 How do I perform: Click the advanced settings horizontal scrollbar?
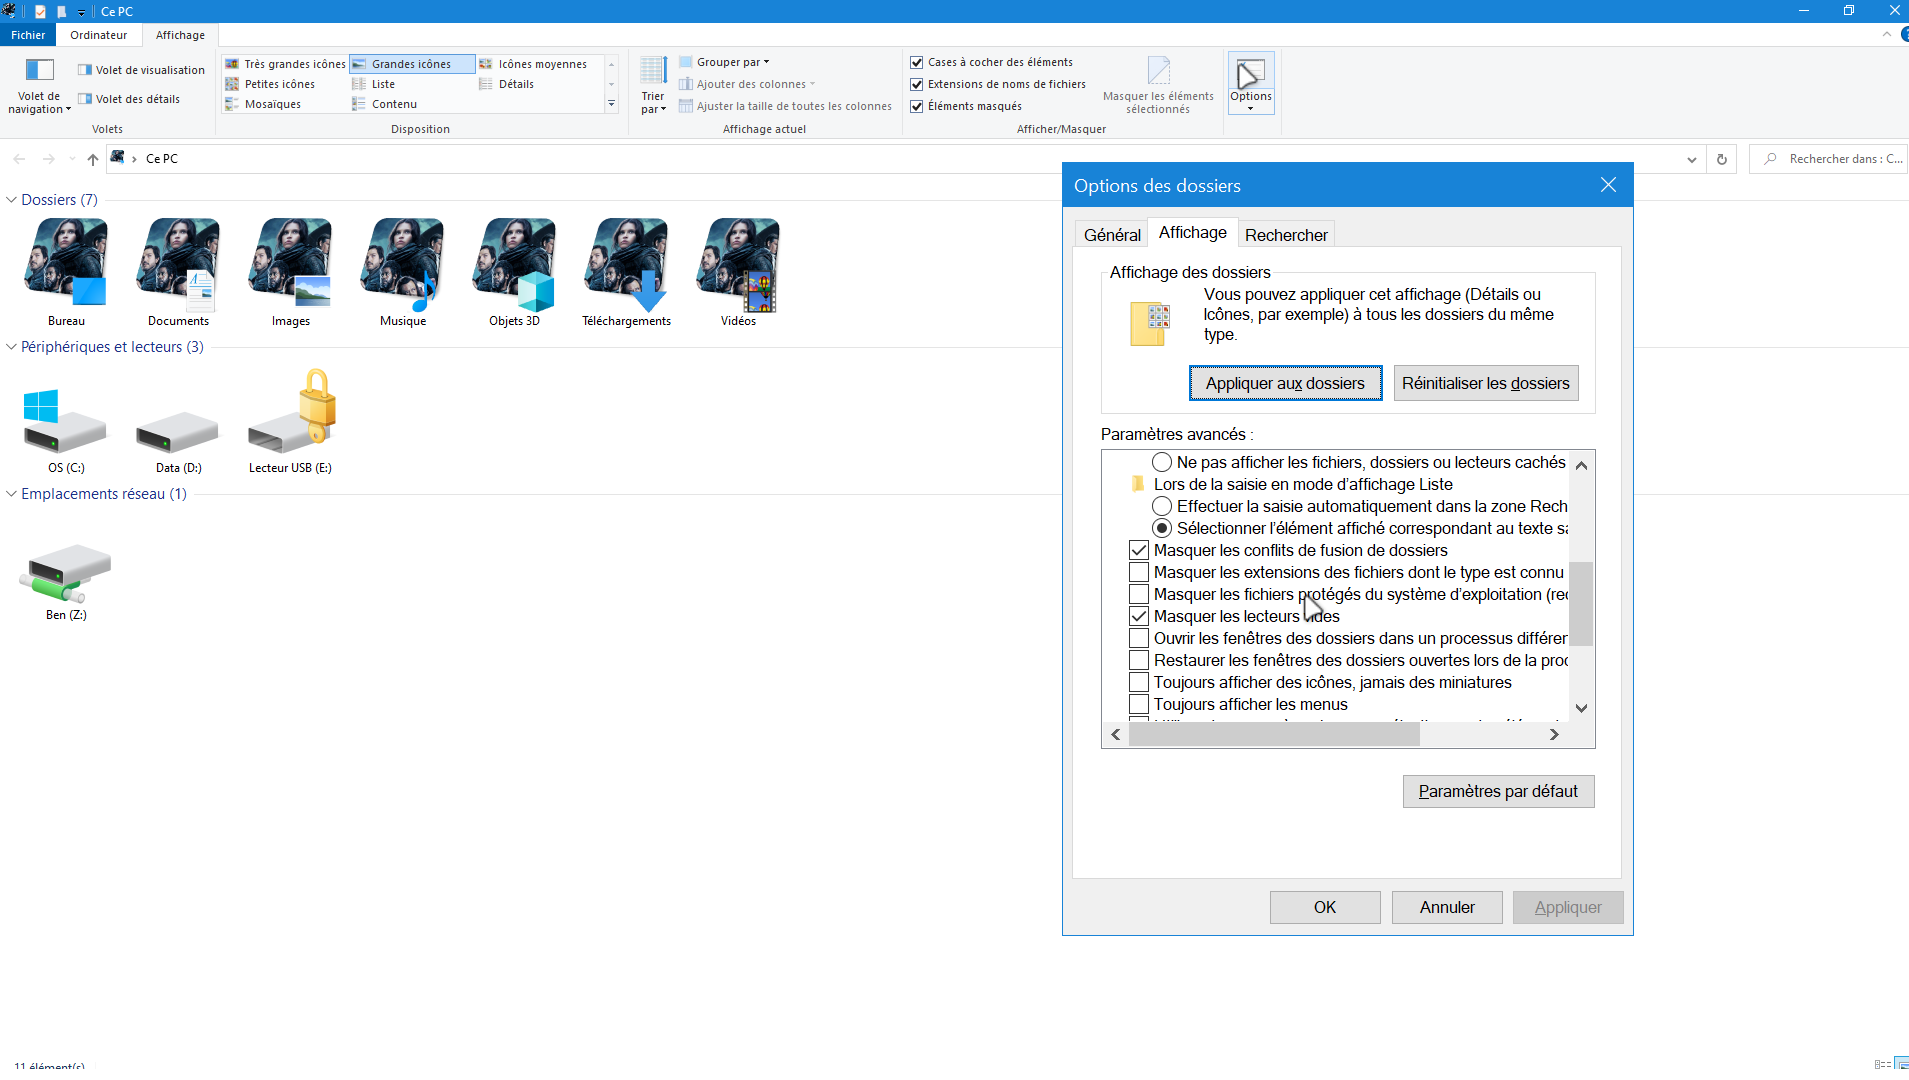tap(1274, 735)
